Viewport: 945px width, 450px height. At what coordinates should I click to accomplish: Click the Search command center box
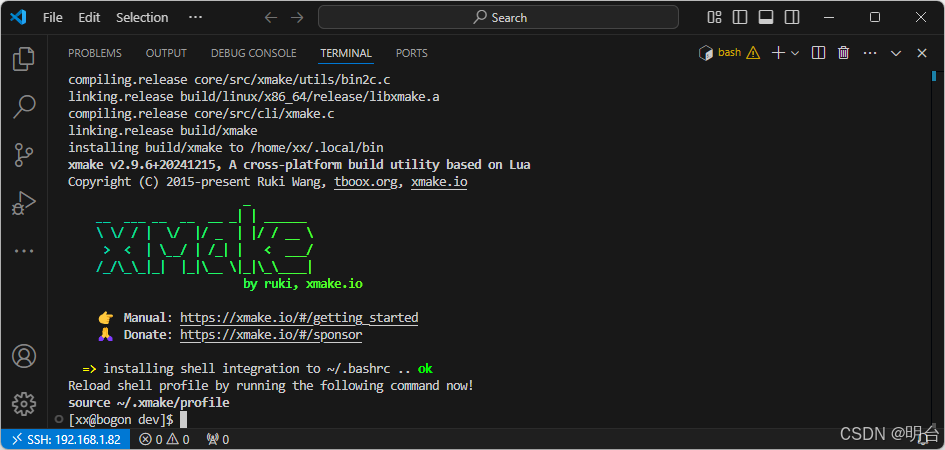click(x=498, y=17)
